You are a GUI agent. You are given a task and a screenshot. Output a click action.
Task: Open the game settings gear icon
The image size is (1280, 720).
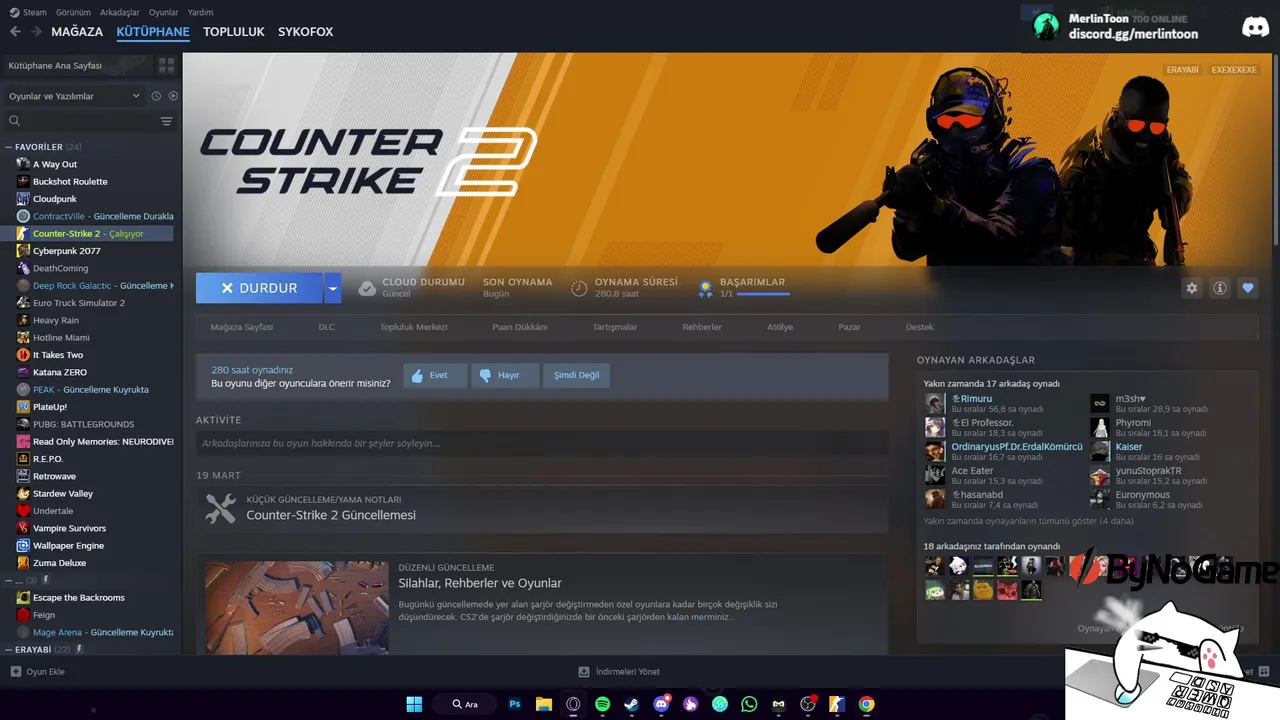(x=1191, y=288)
